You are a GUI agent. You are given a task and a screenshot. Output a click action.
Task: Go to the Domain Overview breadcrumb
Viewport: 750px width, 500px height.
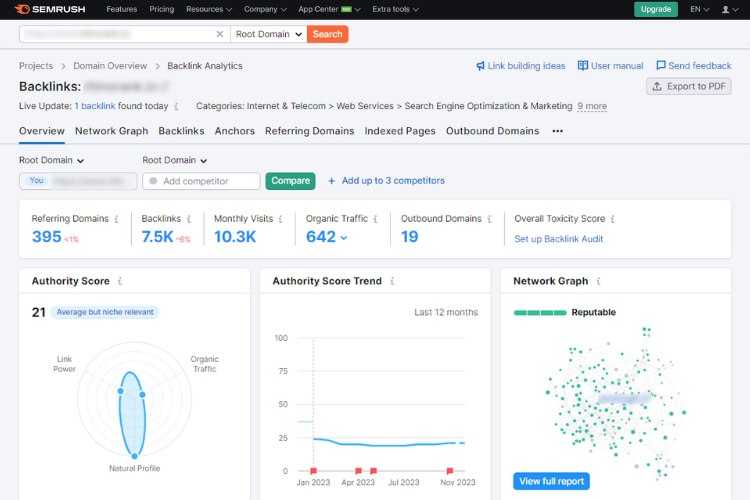[x=110, y=66]
